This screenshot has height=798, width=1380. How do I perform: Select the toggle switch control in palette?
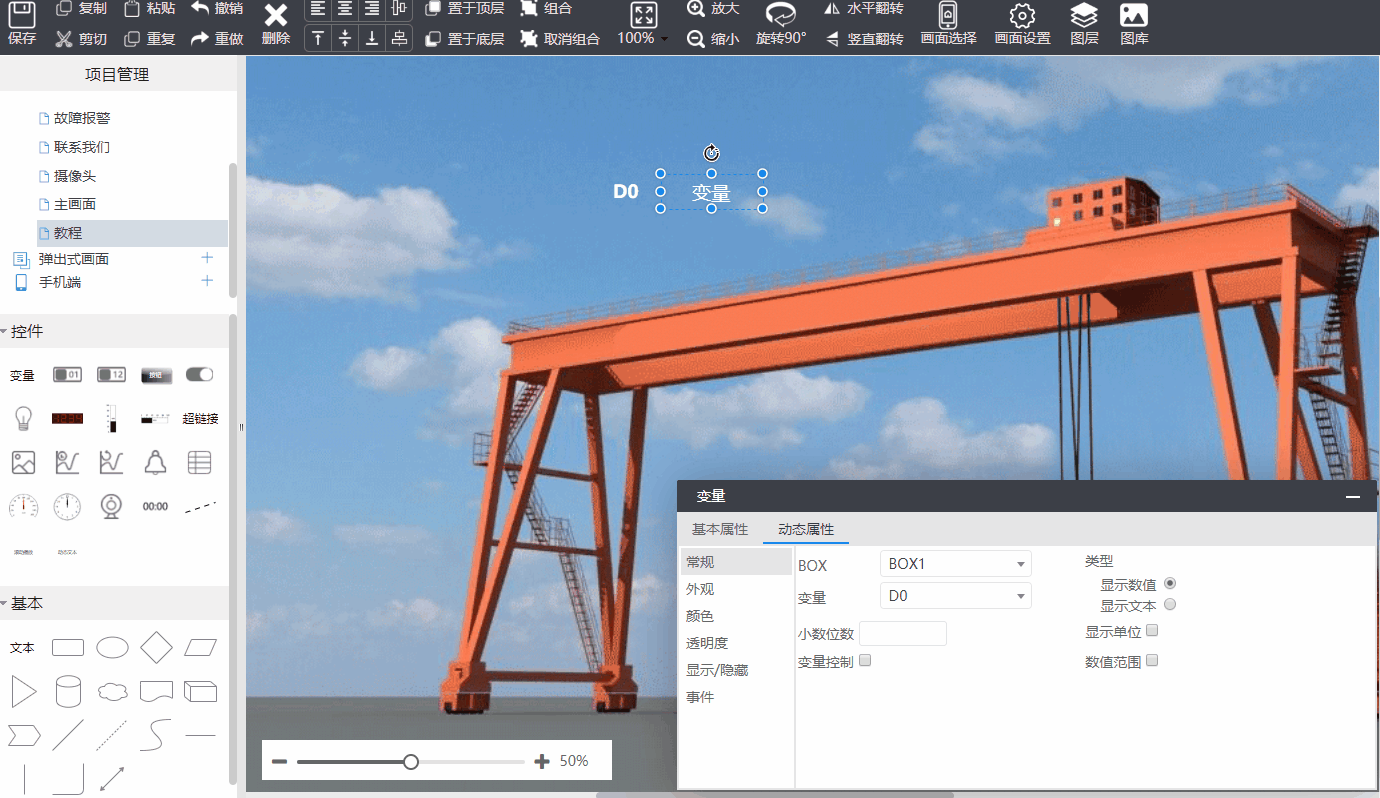[x=200, y=374]
